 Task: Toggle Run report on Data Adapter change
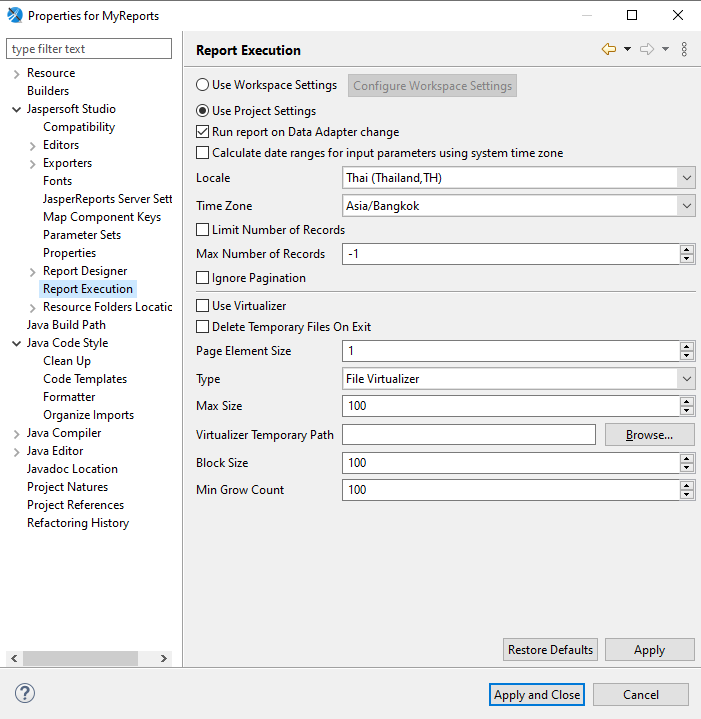click(x=202, y=132)
